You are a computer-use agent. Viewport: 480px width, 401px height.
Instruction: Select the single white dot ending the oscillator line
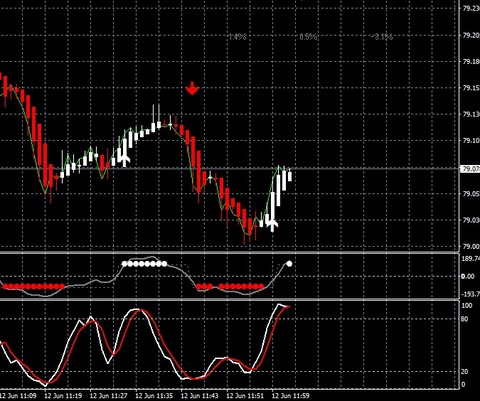(x=289, y=264)
